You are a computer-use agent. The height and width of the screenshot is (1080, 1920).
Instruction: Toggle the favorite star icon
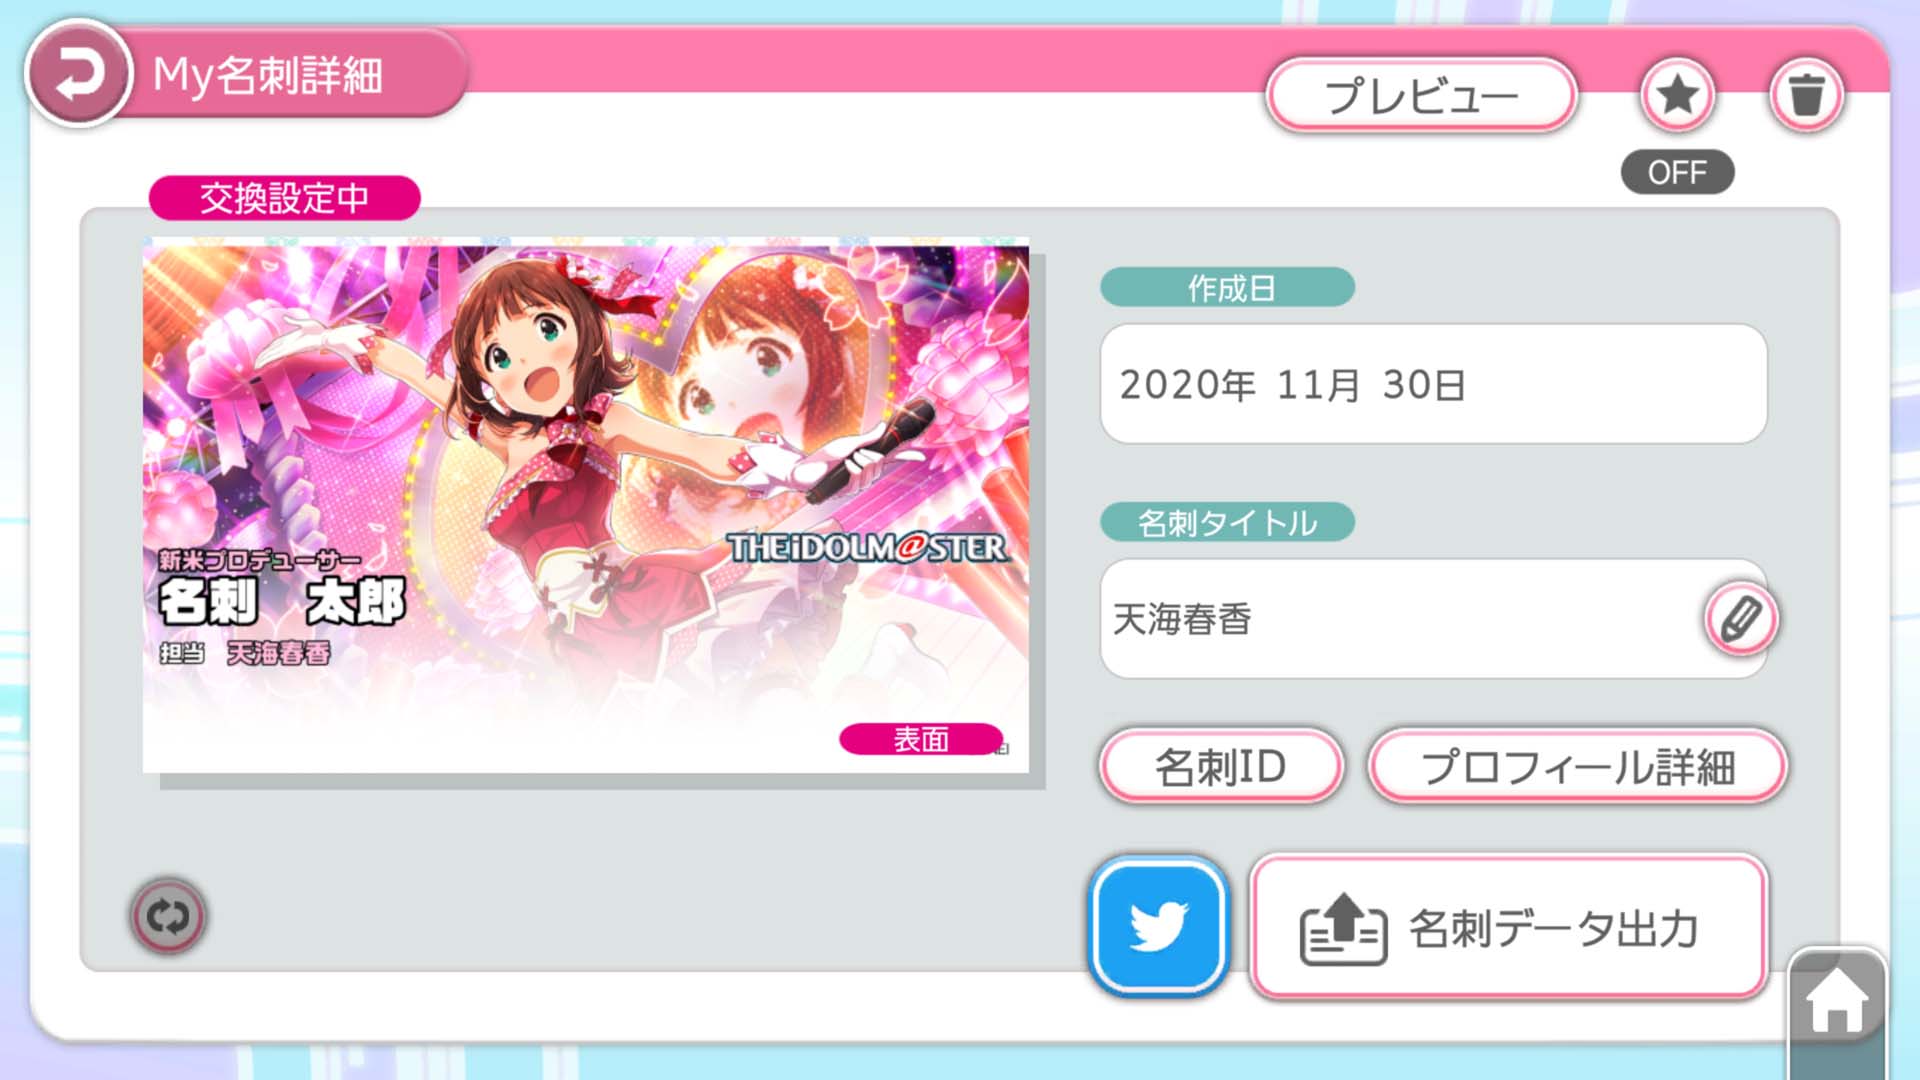coord(1677,95)
